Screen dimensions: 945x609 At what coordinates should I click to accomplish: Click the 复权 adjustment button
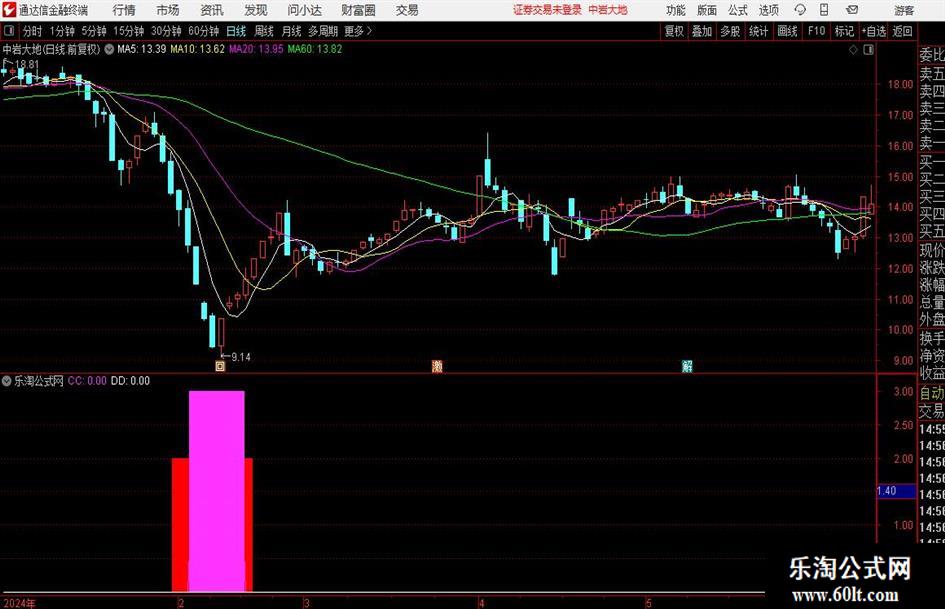(674, 31)
